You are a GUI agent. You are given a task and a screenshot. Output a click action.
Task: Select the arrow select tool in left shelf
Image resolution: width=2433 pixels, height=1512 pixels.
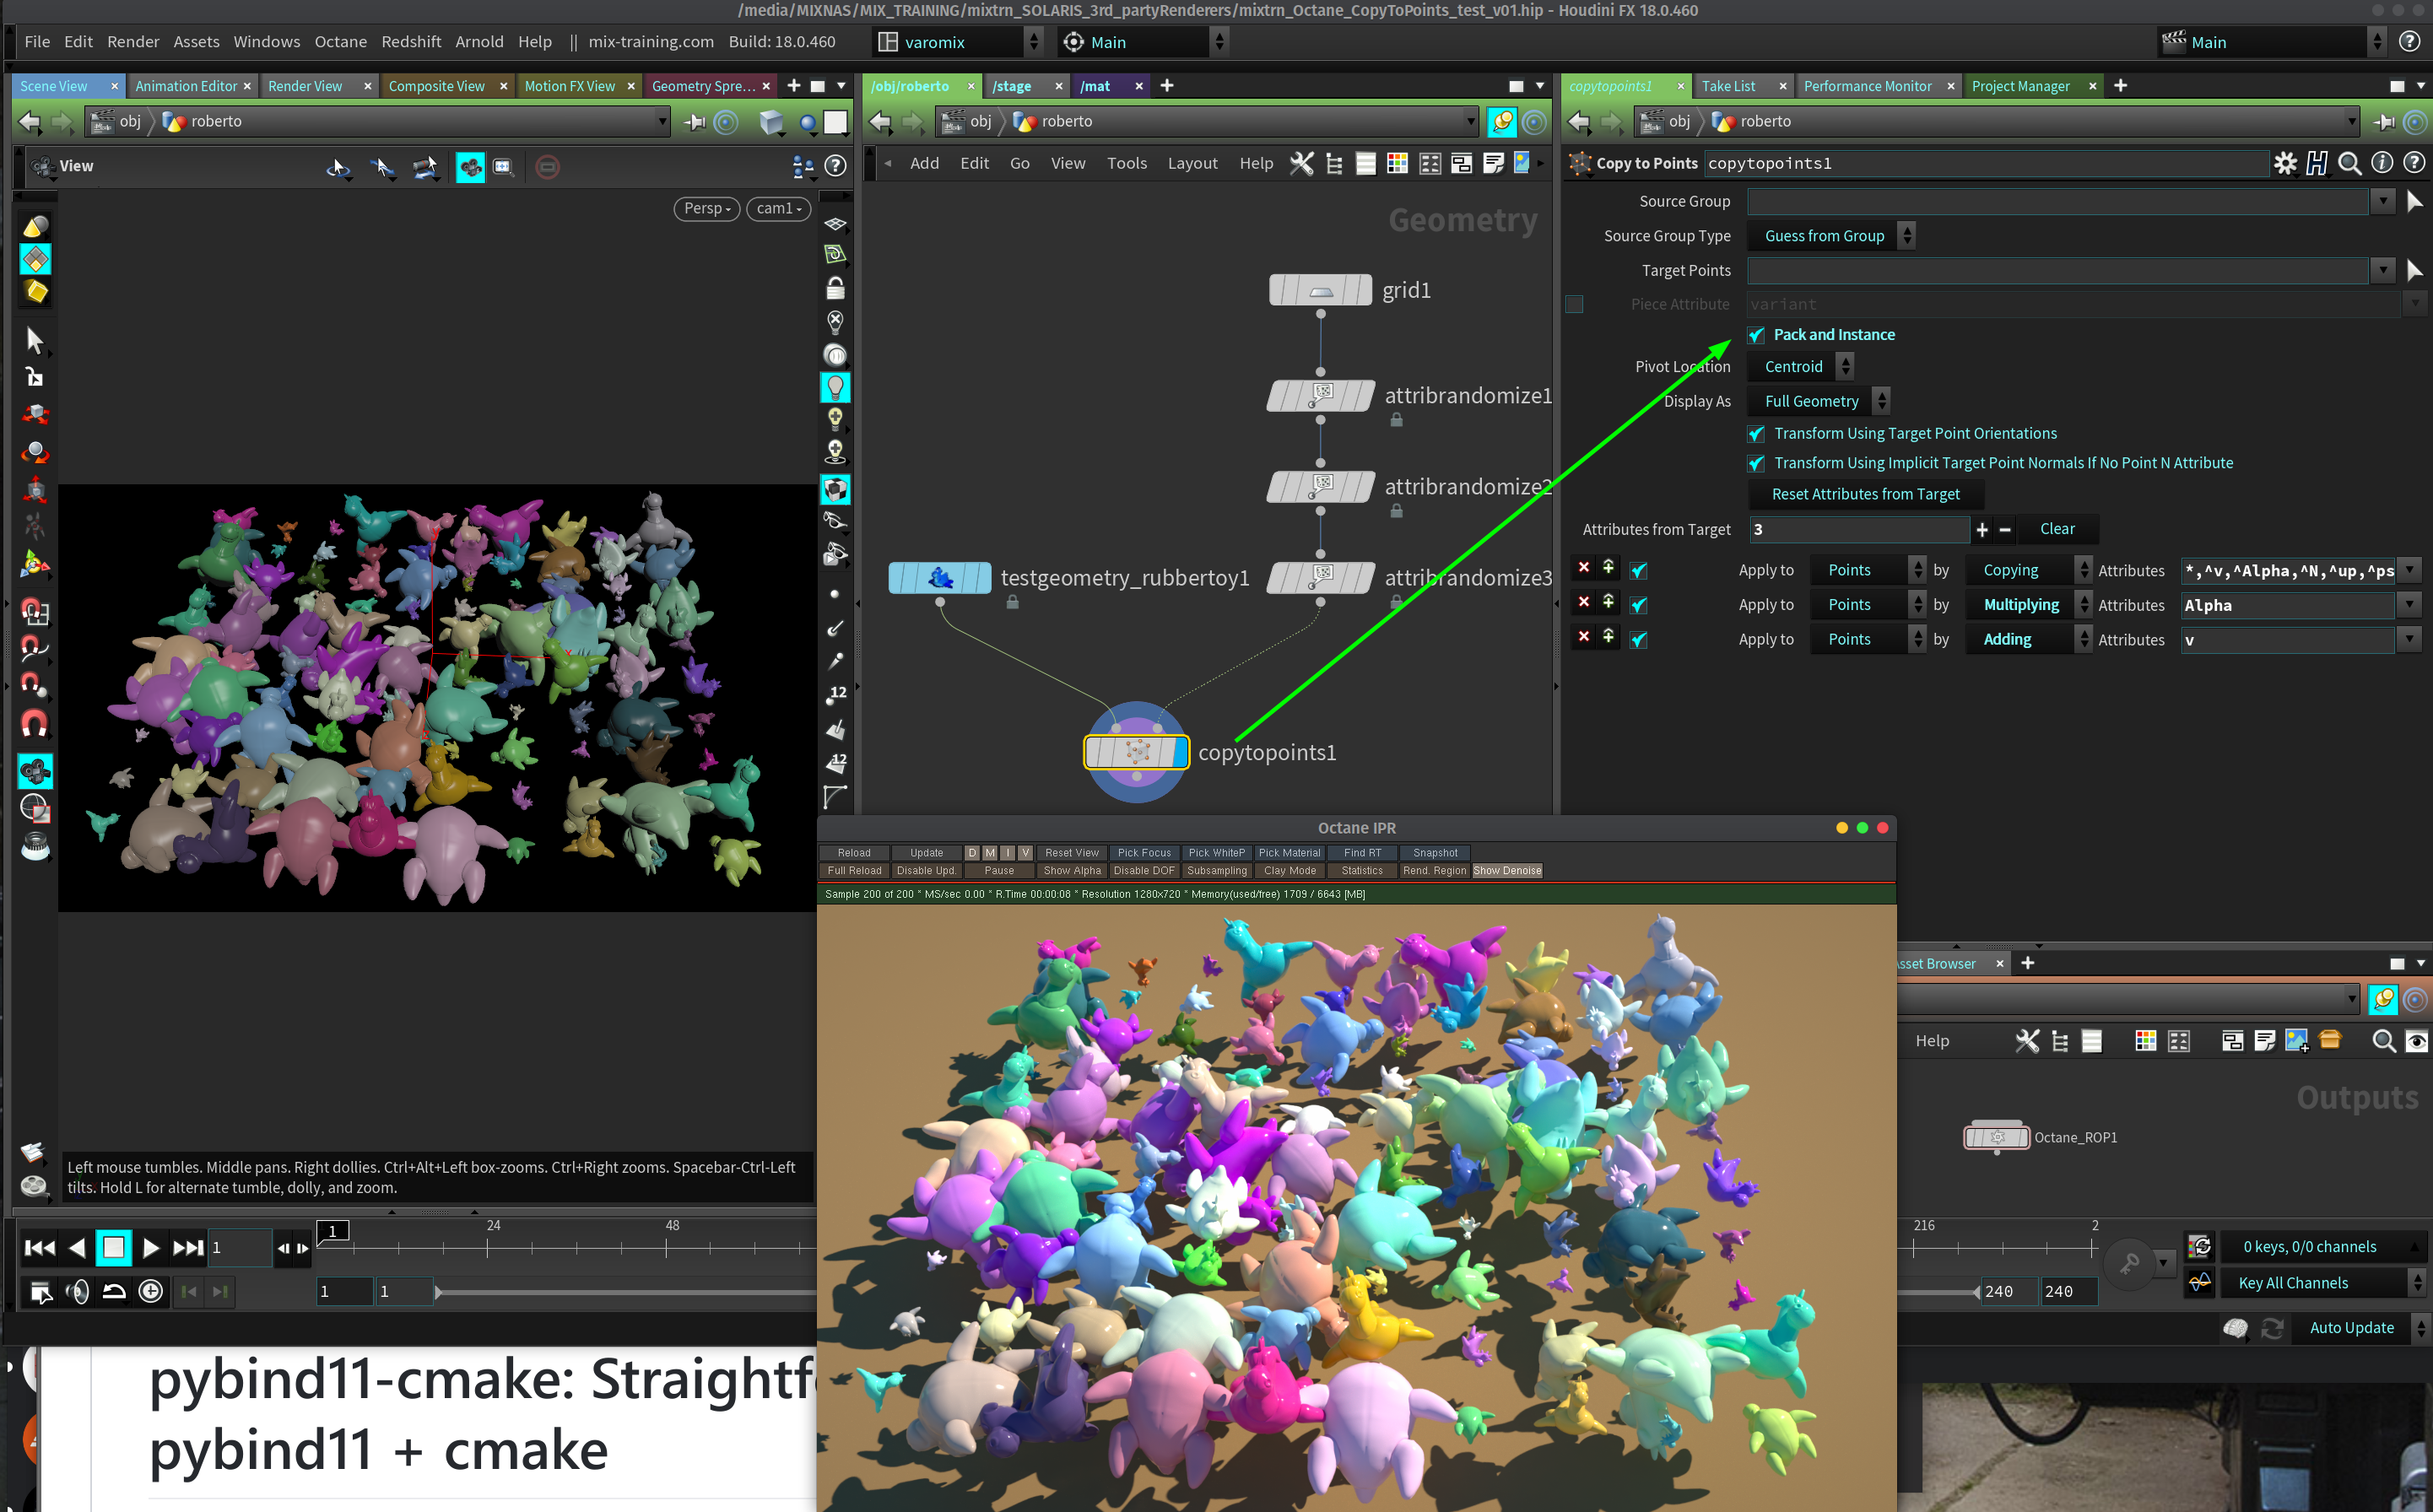[x=34, y=341]
